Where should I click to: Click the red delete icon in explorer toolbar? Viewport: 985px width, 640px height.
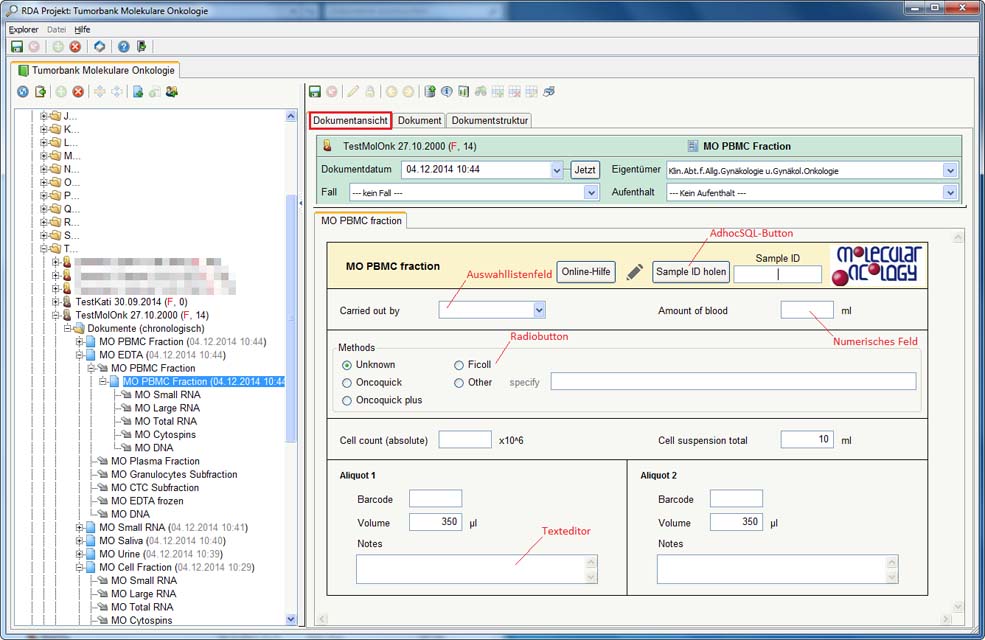point(78,92)
